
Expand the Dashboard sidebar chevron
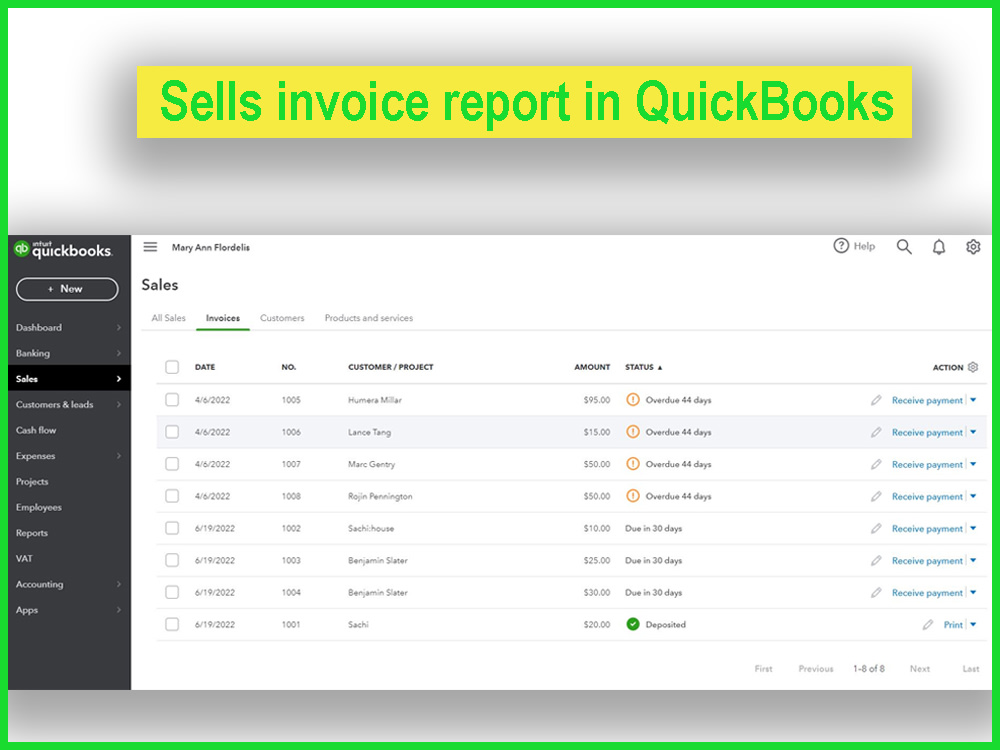pos(119,327)
